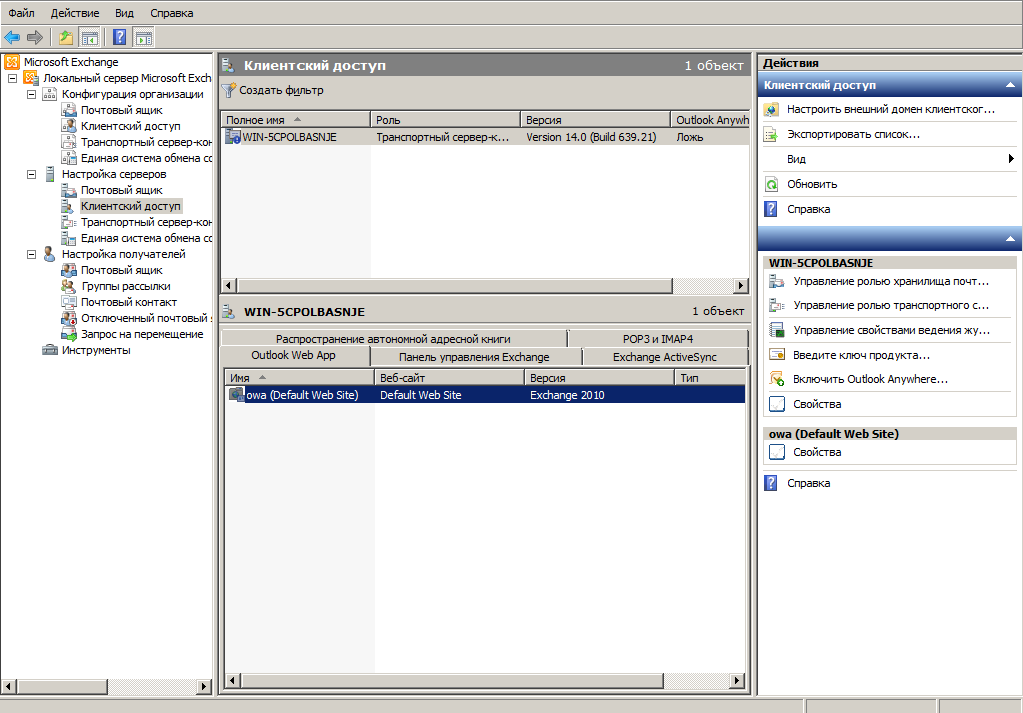Screen dimensions: 1023x713
Task: Collapse the Конфигурация организации tree branch
Action: click(31, 94)
